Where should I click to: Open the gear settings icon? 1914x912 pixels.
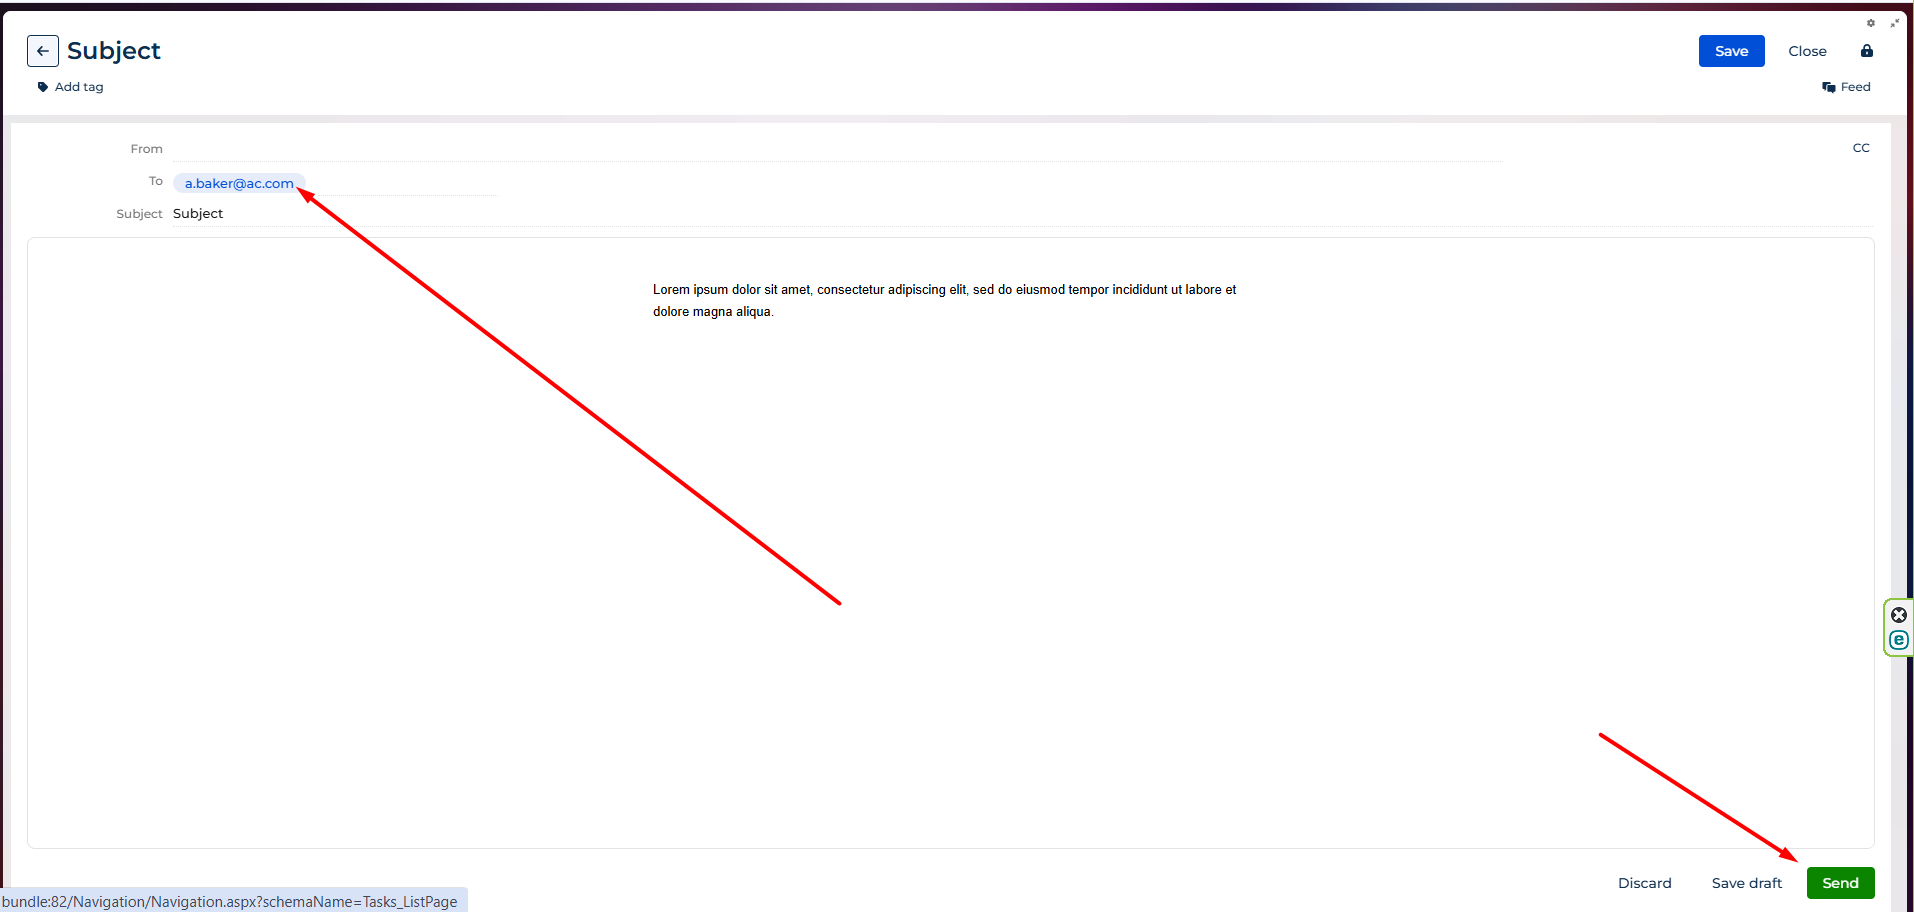1870,23
